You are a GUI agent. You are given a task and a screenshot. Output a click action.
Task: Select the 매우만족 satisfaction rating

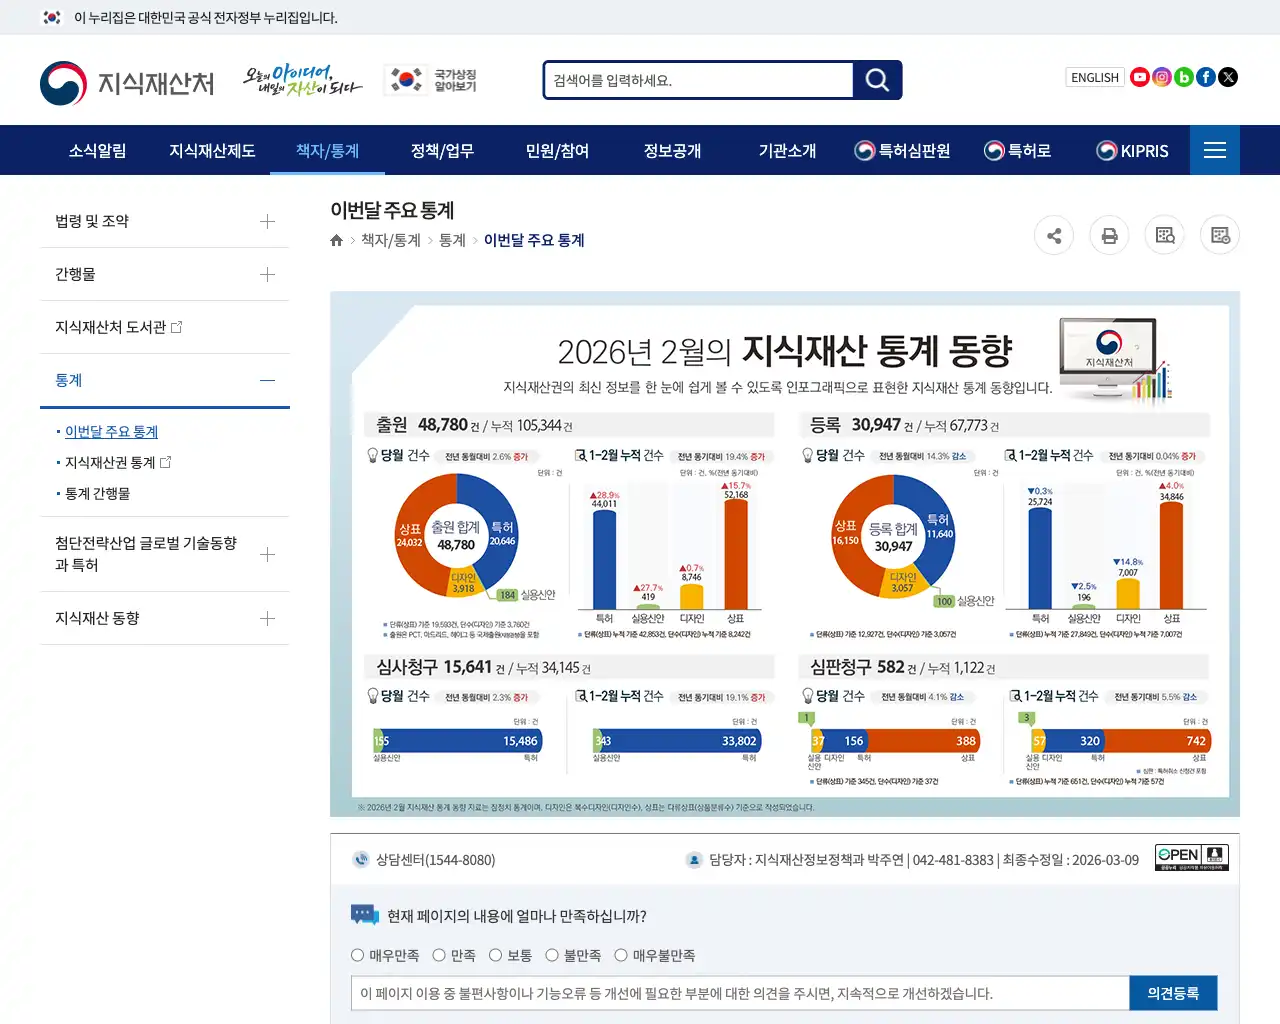[357, 955]
